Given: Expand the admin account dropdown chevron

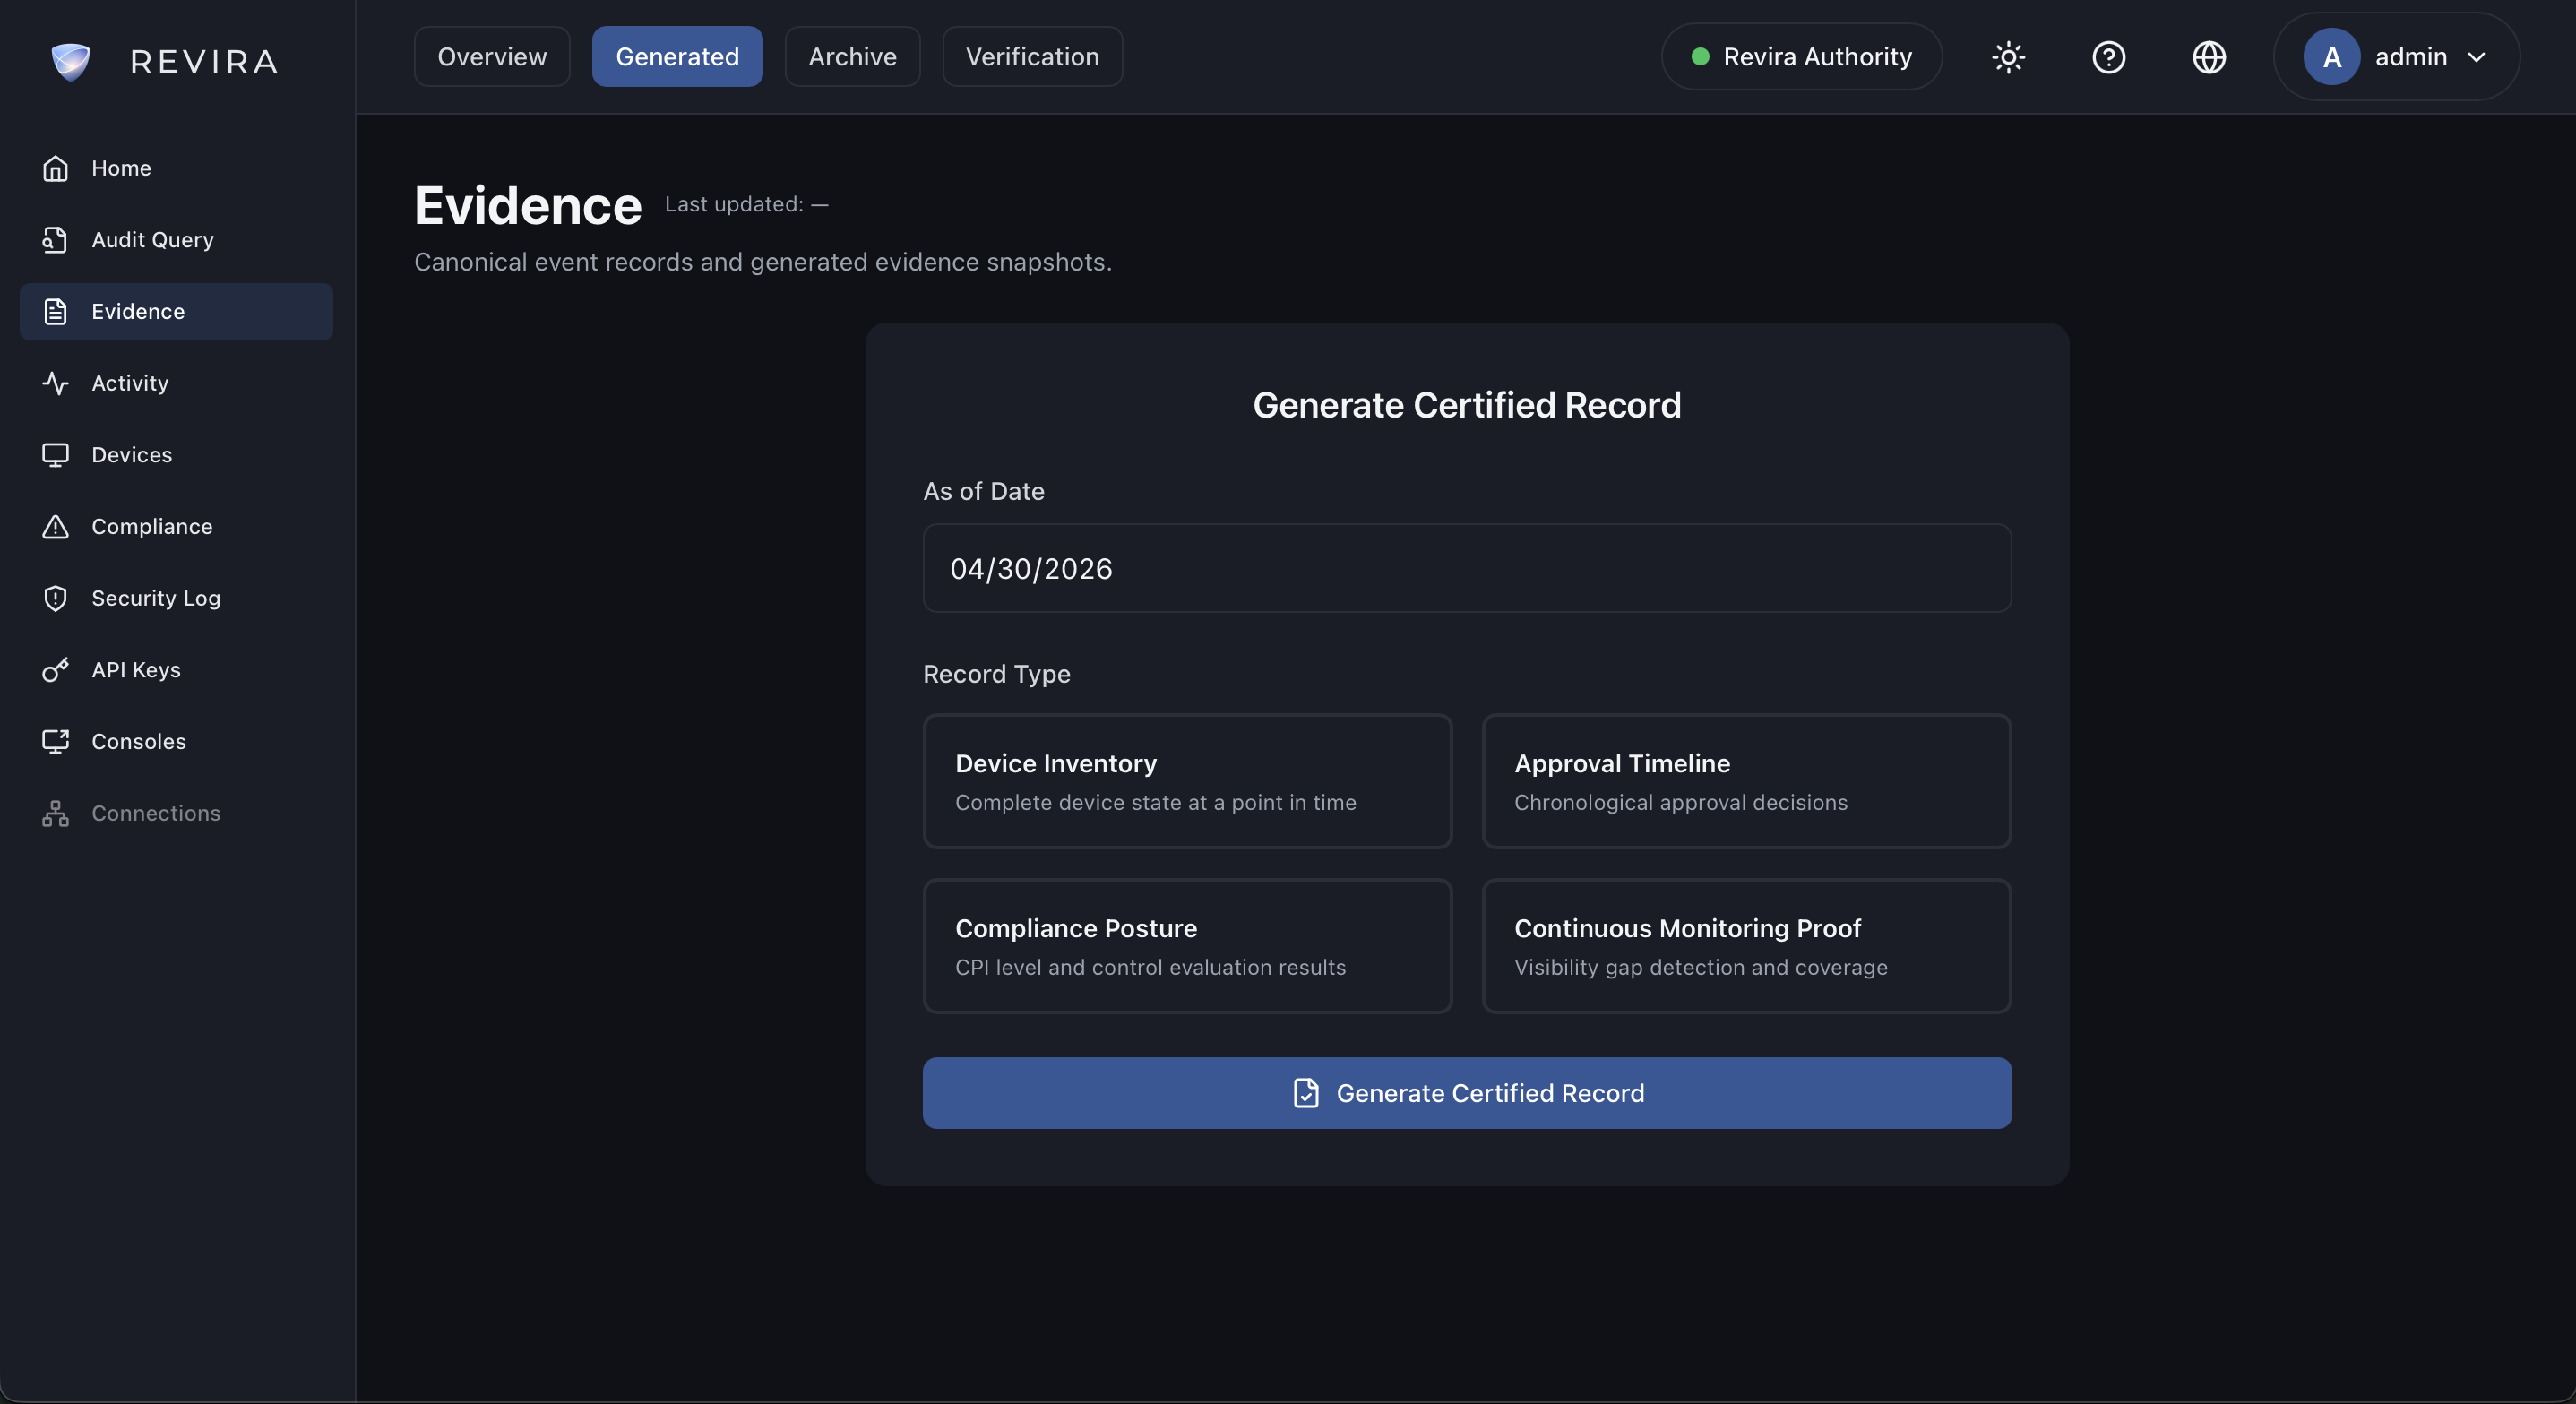Looking at the screenshot, I should point(2476,57).
